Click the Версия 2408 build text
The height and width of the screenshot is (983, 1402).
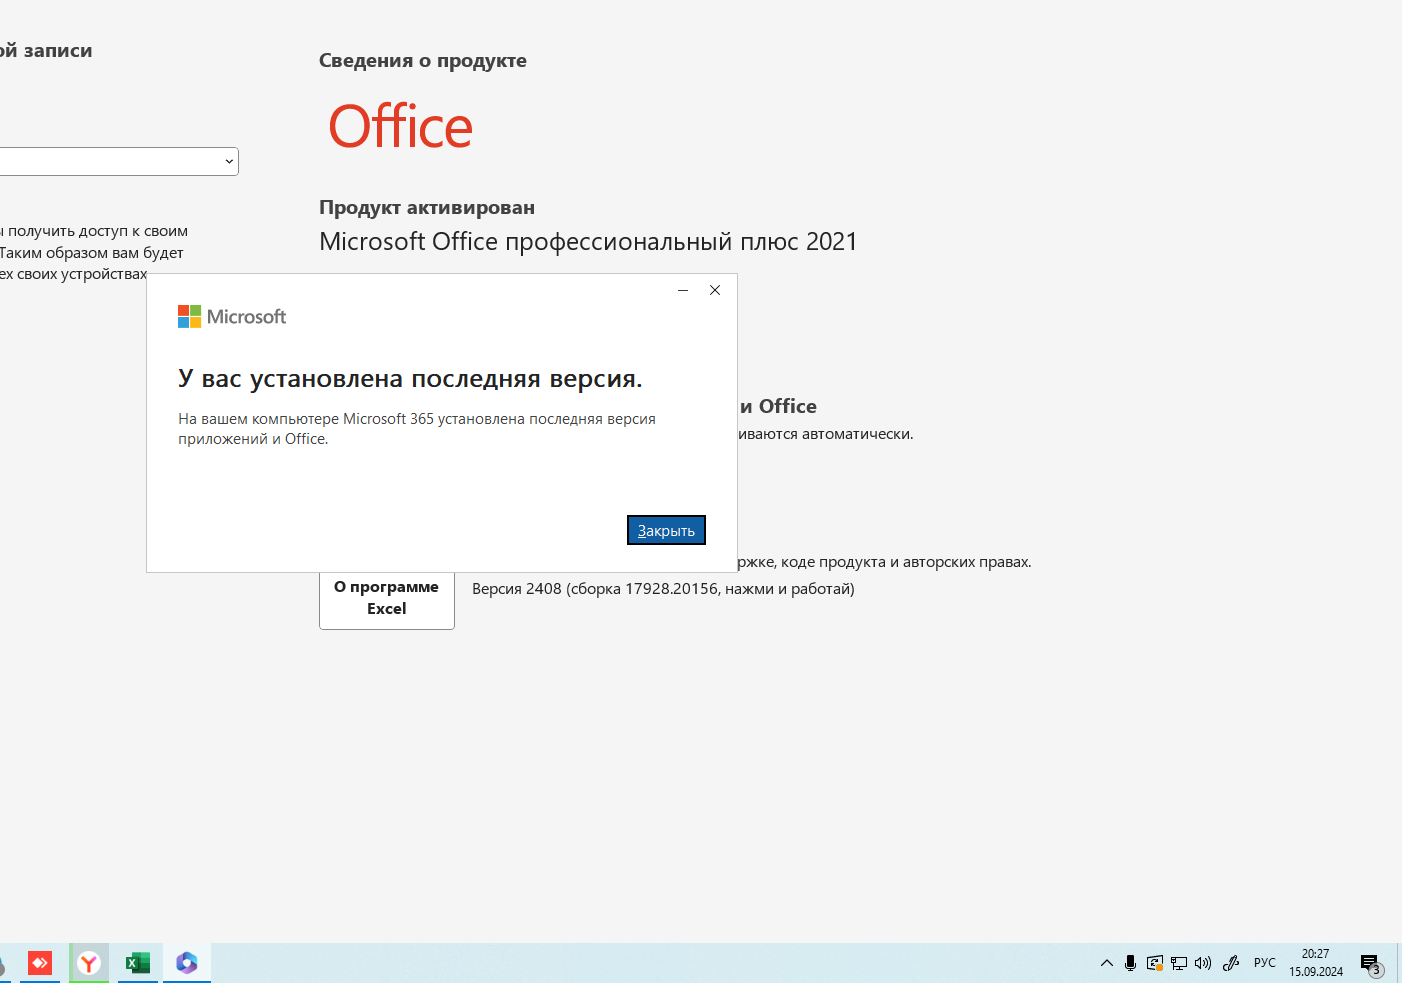[663, 589]
